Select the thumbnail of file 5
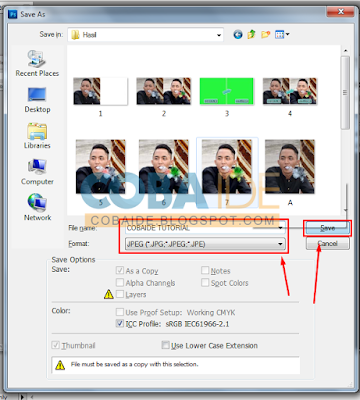 [101, 167]
